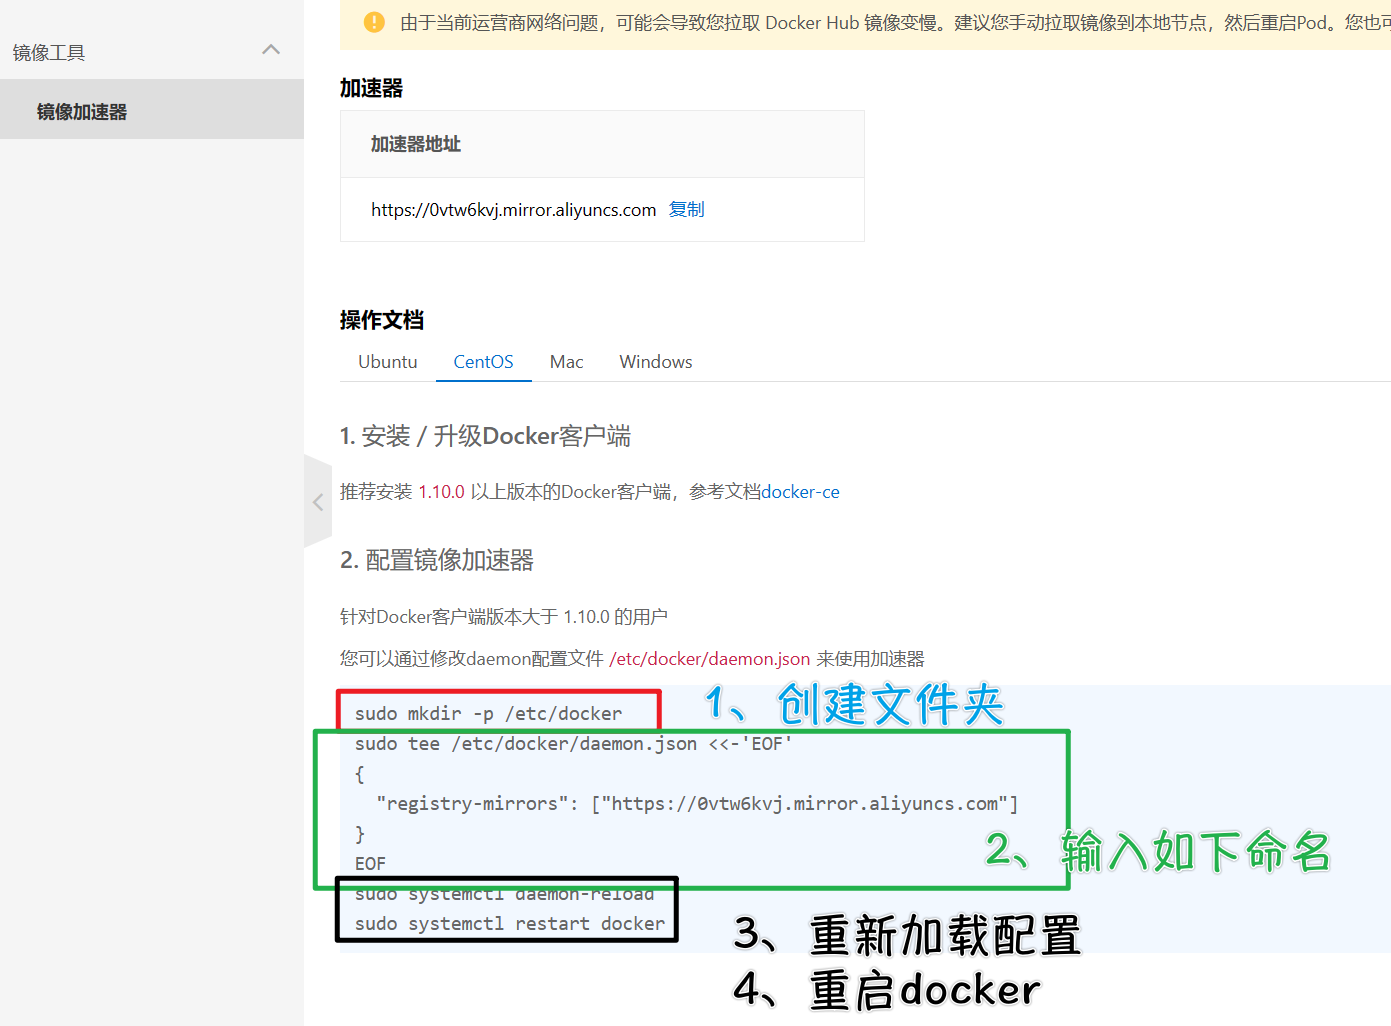Click the registry-mirrors code line
This screenshot has height=1026, width=1391.
point(697,804)
